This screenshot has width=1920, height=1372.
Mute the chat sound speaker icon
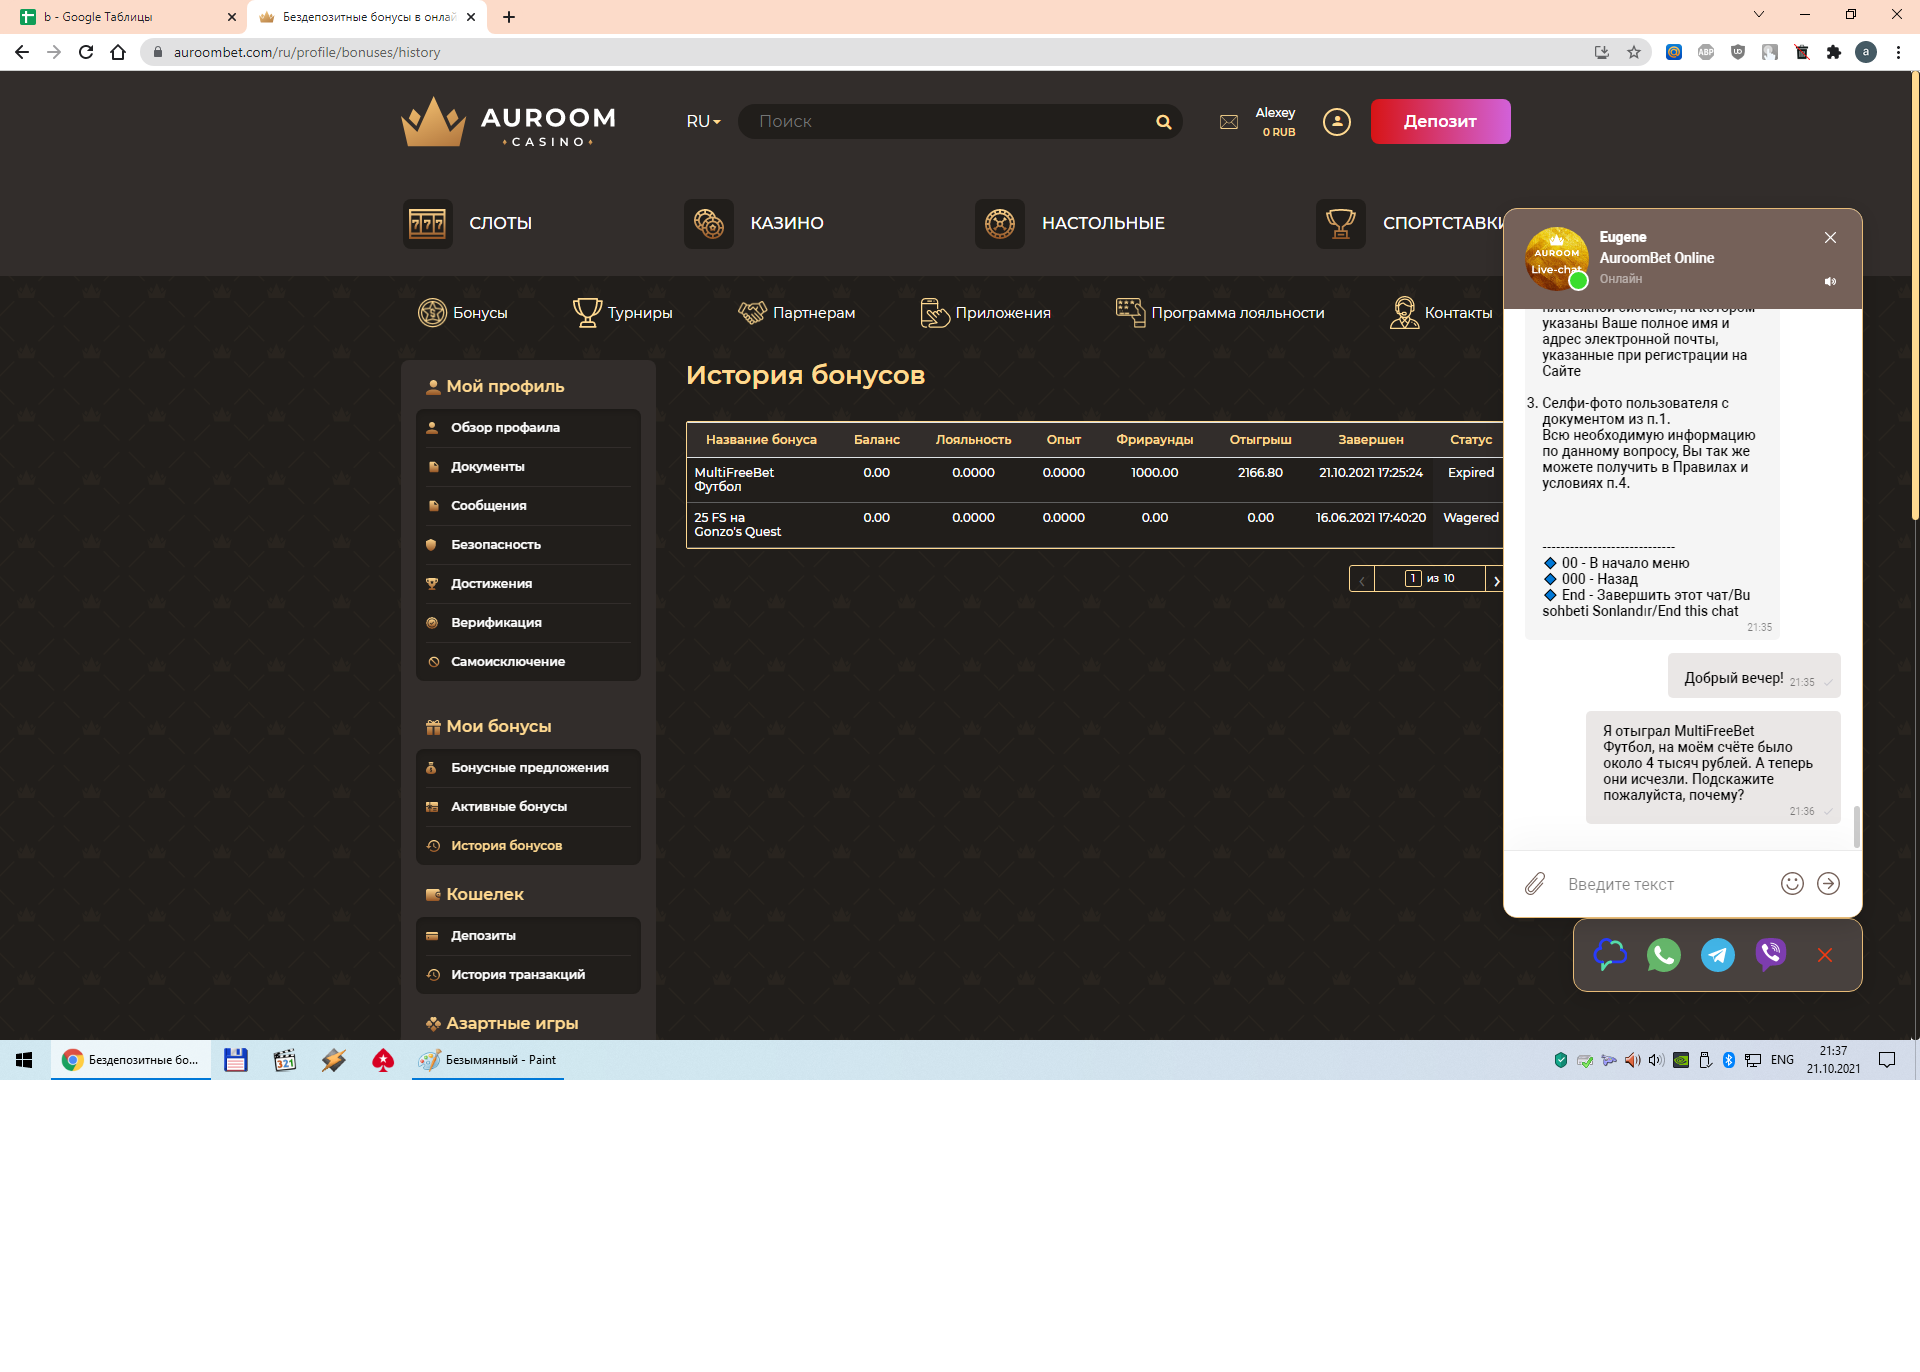[x=1830, y=281]
